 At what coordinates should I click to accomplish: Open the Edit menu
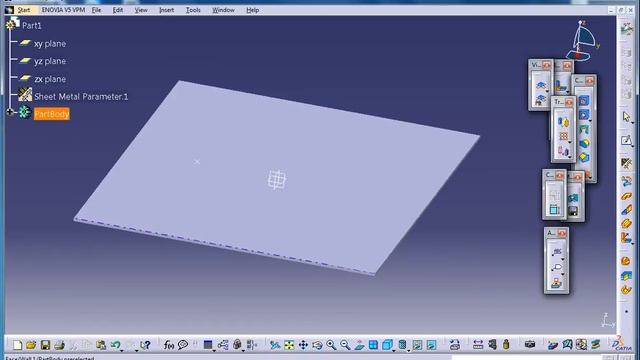[x=118, y=10]
